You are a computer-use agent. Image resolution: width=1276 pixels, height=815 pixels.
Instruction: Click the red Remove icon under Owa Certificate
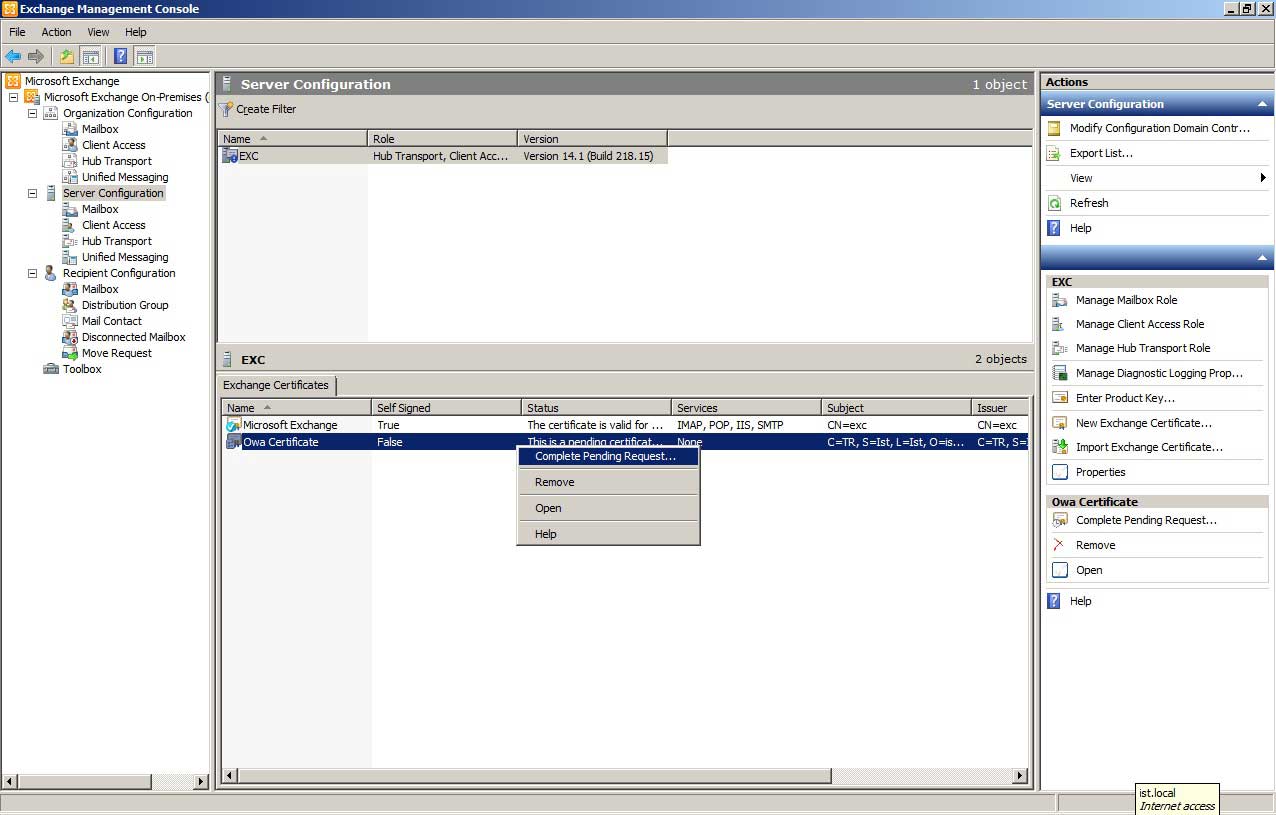(x=1059, y=545)
